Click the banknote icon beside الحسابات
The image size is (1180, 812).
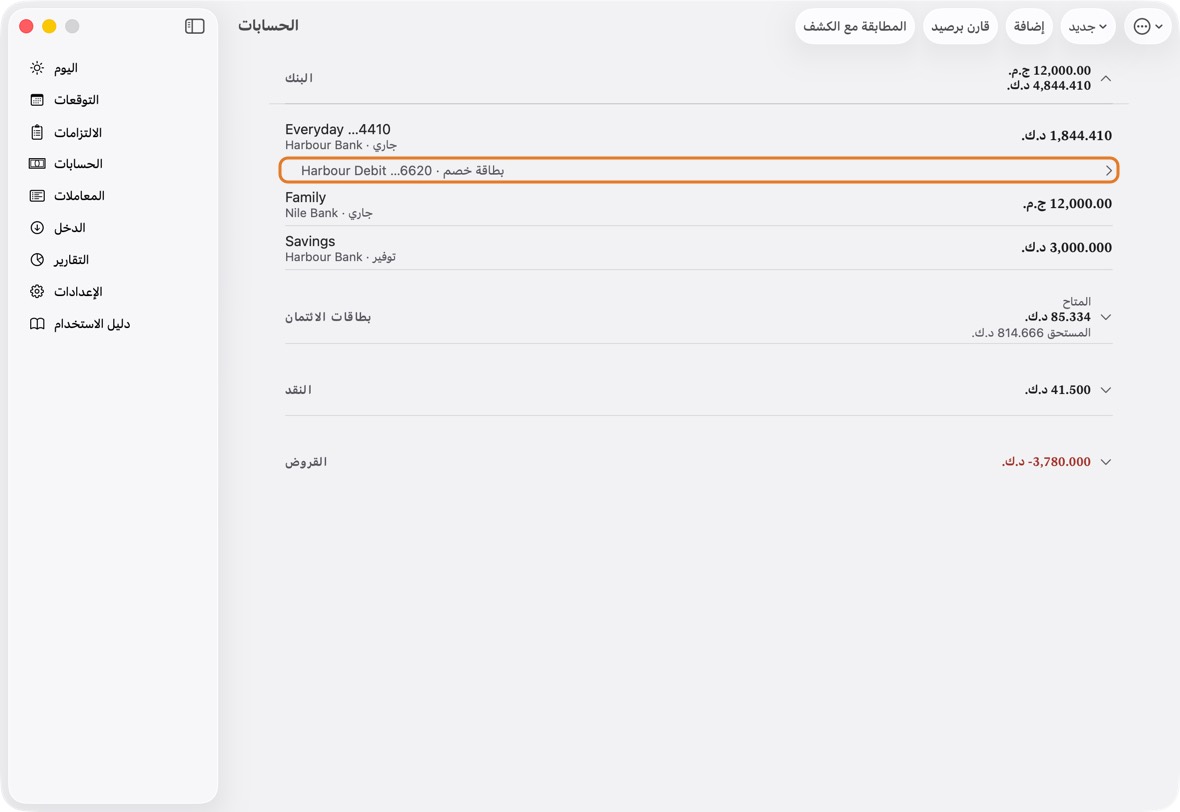pos(37,164)
